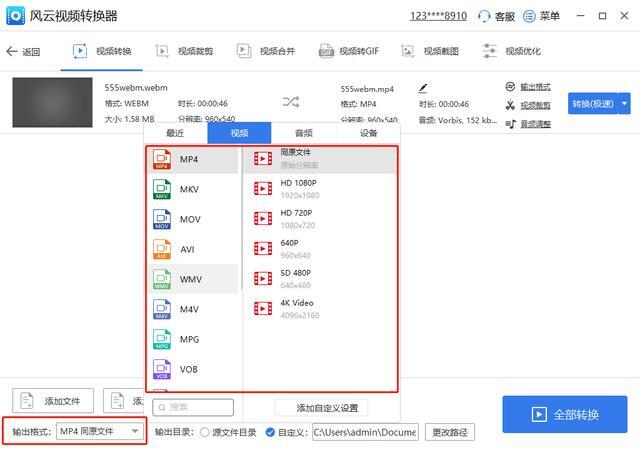640x450 pixels.
Task: Choose the 640P 960x640 preset
Action: 320,249
